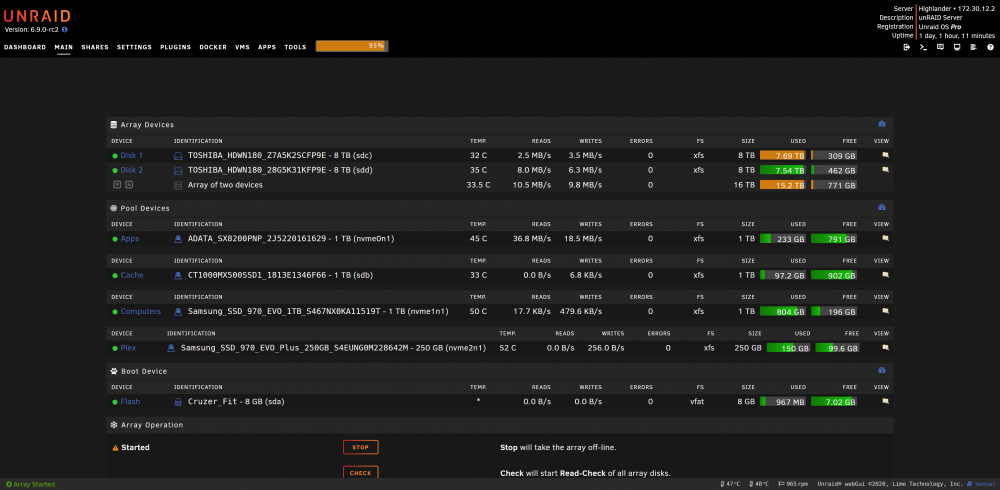Switch to the Docker menu
Image resolution: width=1000 pixels, height=490 pixels.
coord(213,47)
